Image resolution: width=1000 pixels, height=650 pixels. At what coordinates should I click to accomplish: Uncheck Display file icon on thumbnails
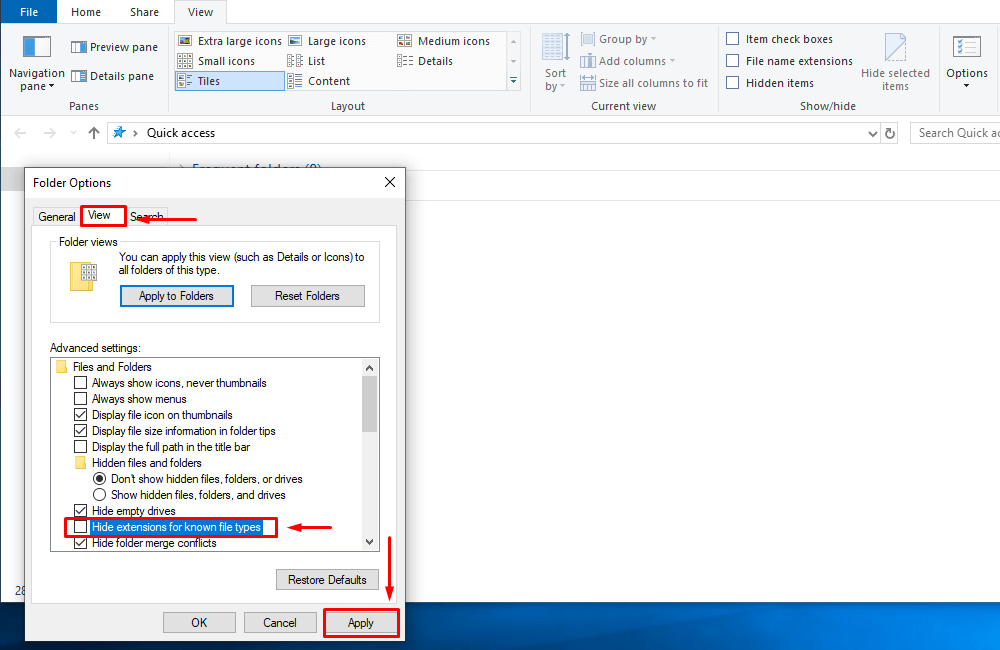(80, 415)
